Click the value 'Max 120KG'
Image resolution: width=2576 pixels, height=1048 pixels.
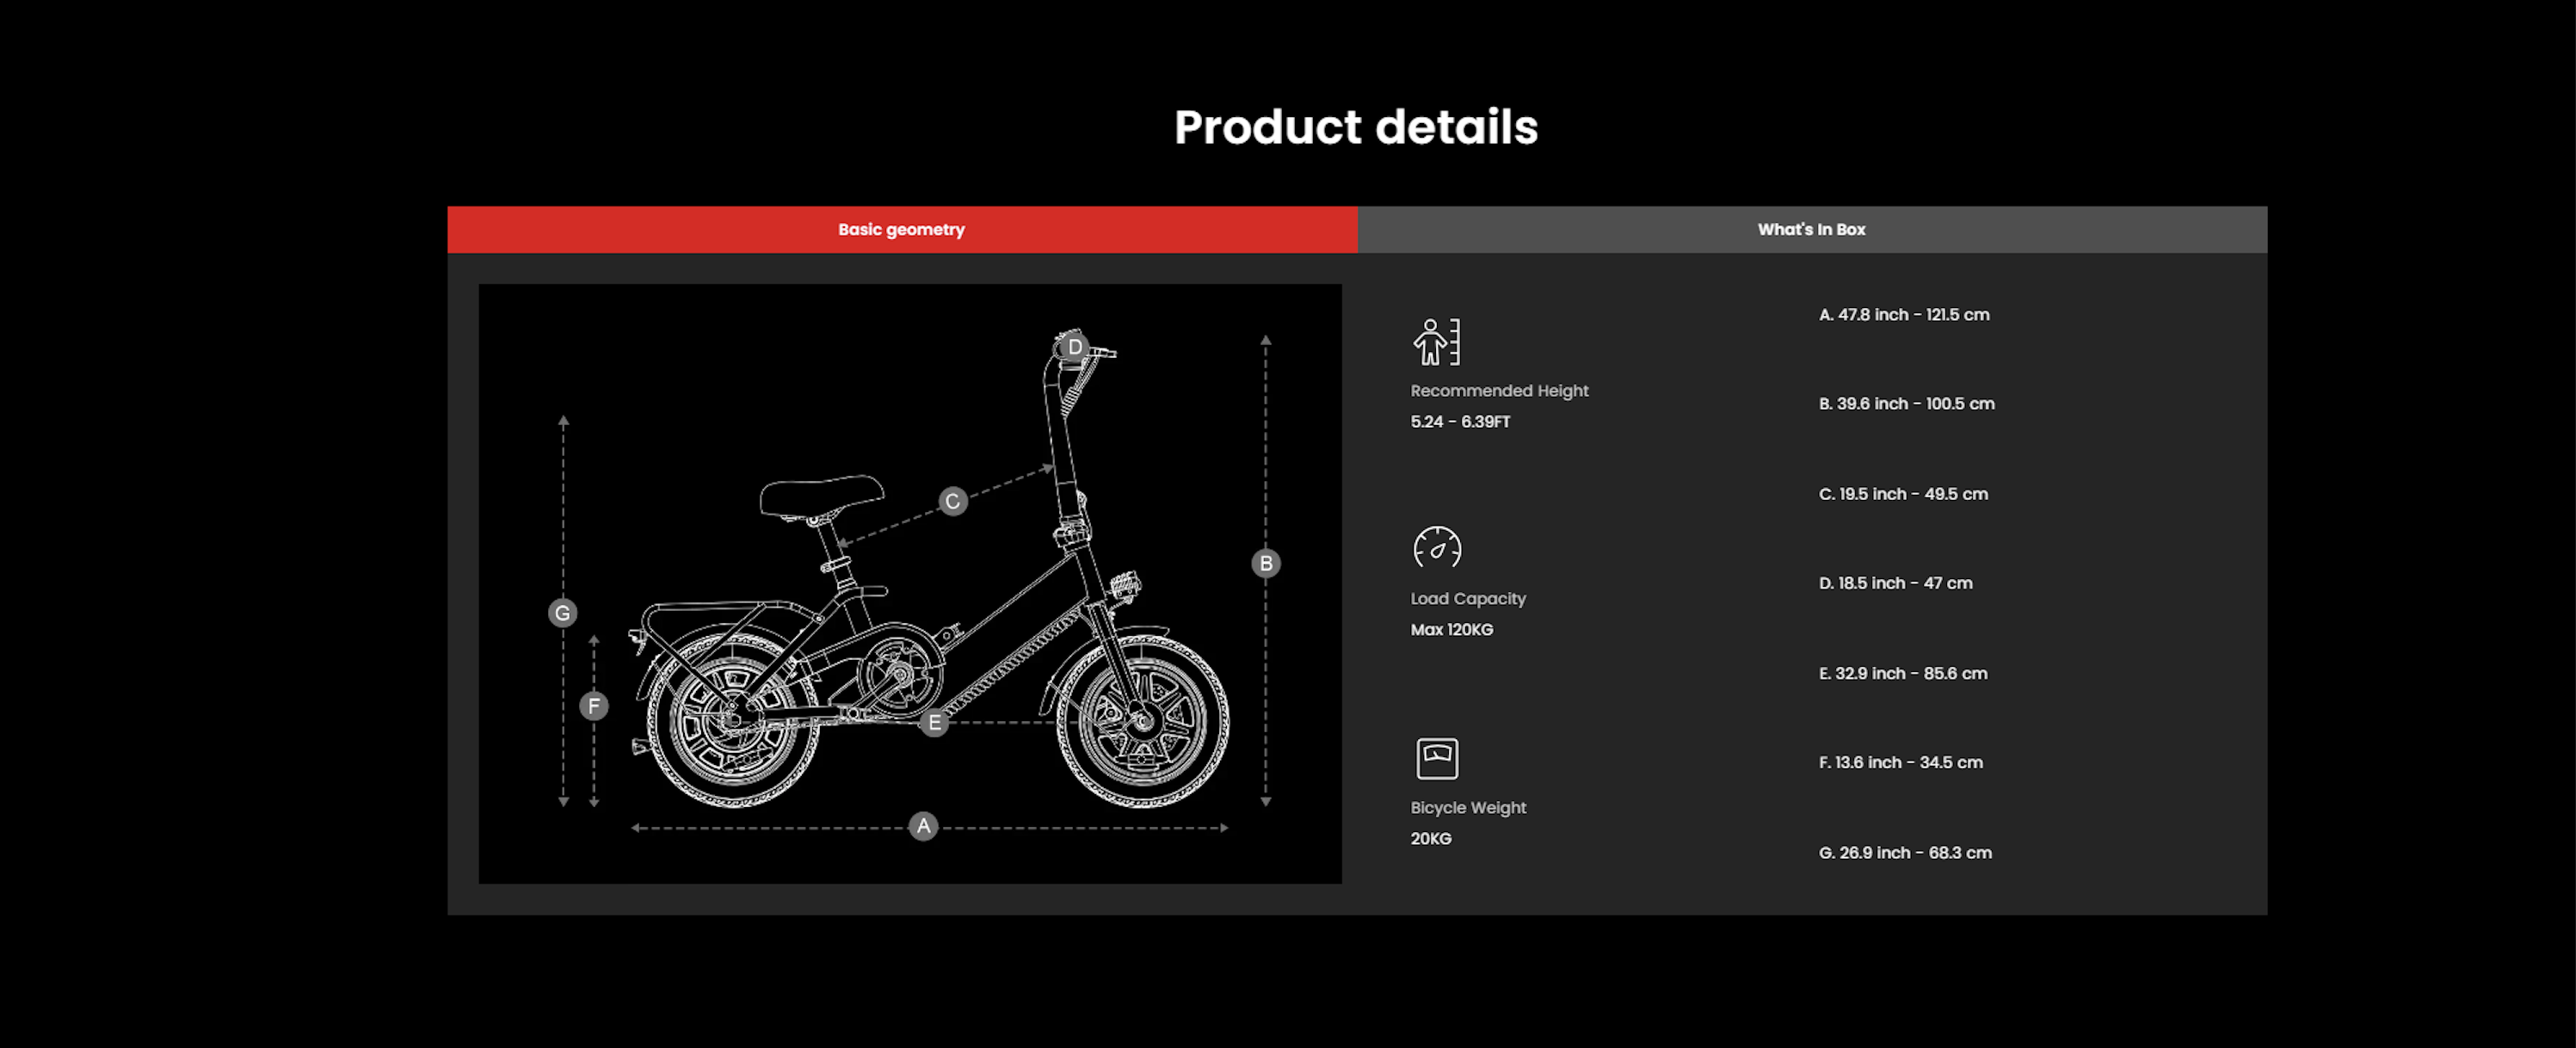click(1452, 629)
